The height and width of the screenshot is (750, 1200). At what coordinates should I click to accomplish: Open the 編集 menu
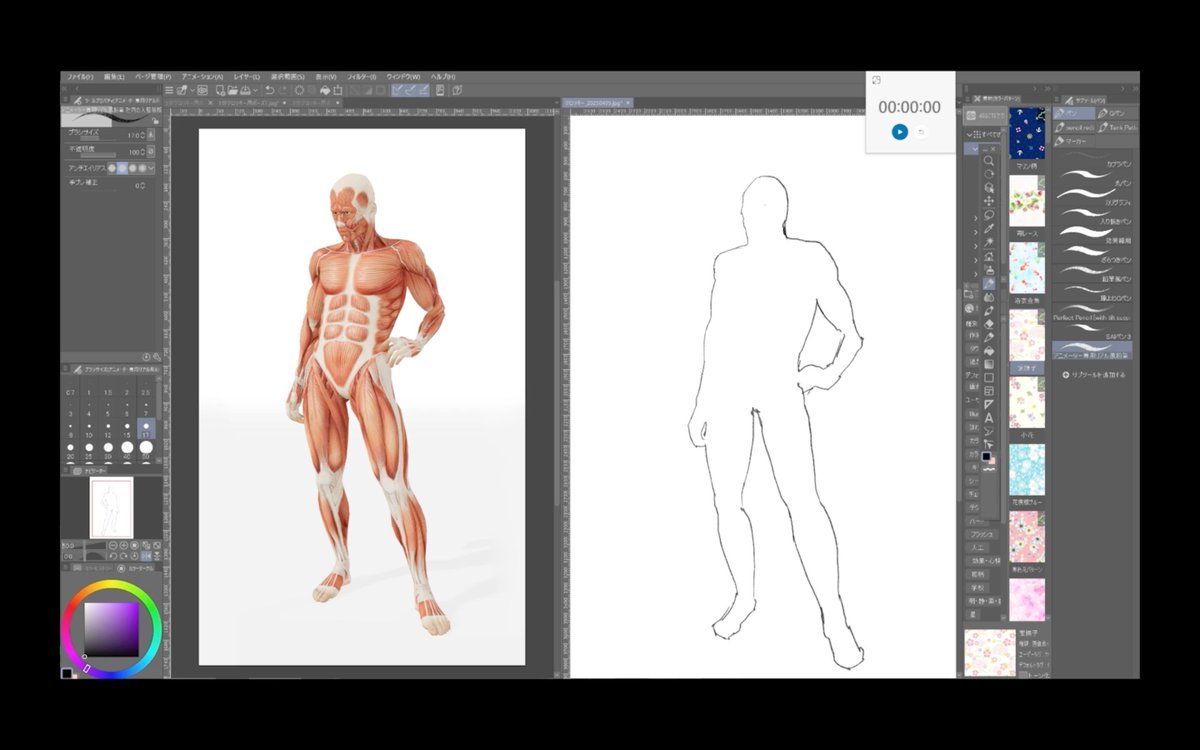coord(115,77)
